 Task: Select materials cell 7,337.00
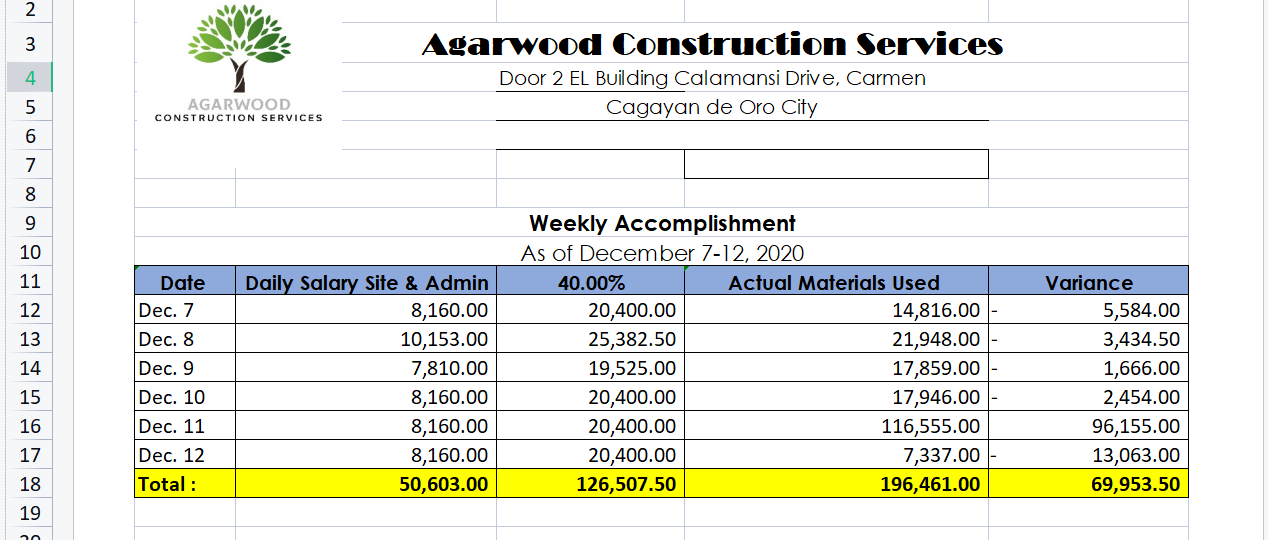836,455
